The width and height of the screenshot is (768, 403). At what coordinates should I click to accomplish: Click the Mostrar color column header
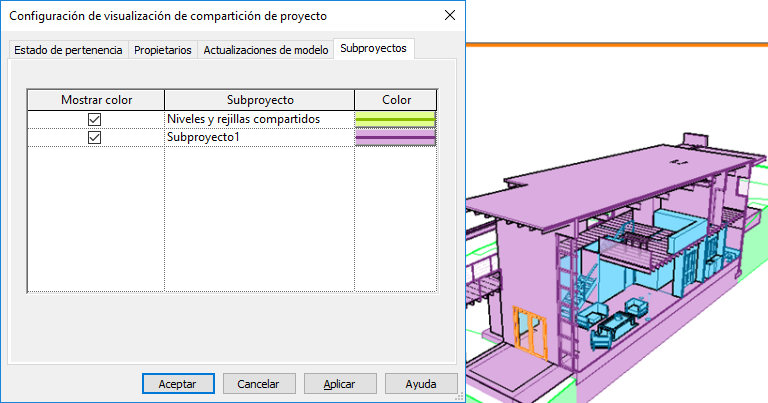pyautogui.click(x=96, y=100)
